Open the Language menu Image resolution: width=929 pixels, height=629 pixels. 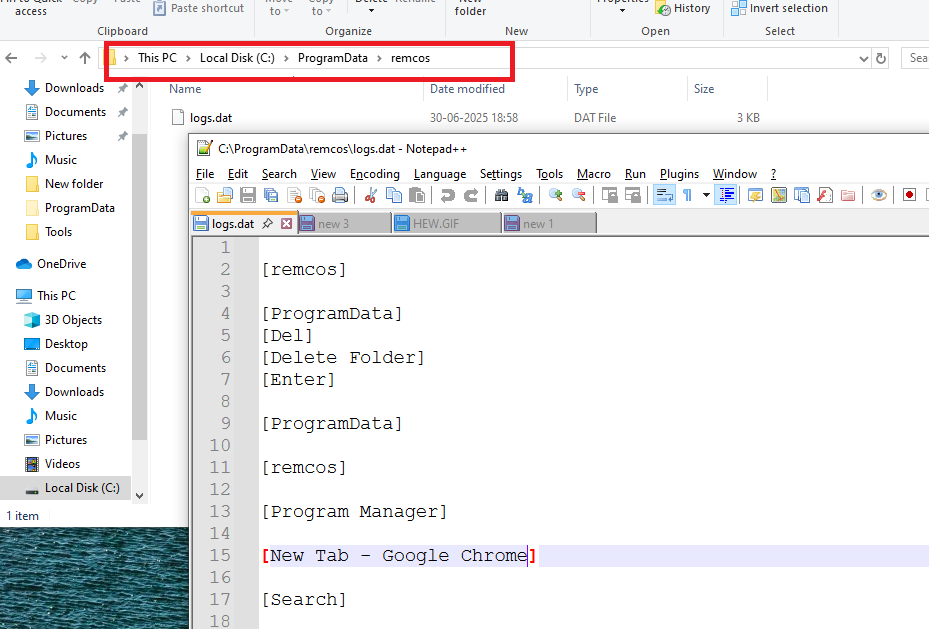(440, 174)
